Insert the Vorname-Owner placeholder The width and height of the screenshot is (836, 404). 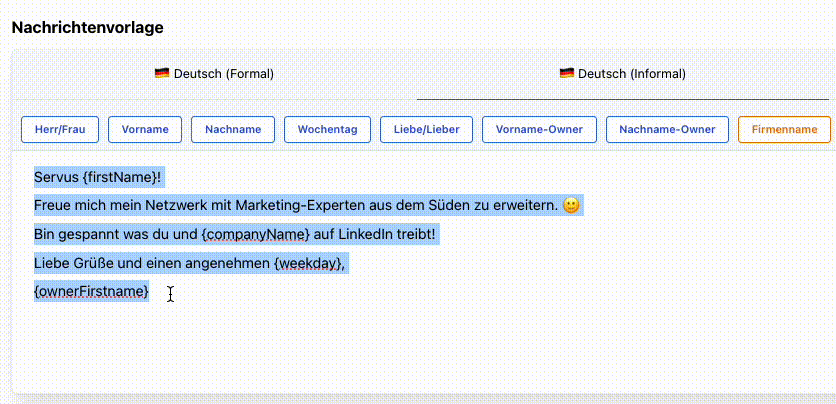tap(540, 129)
